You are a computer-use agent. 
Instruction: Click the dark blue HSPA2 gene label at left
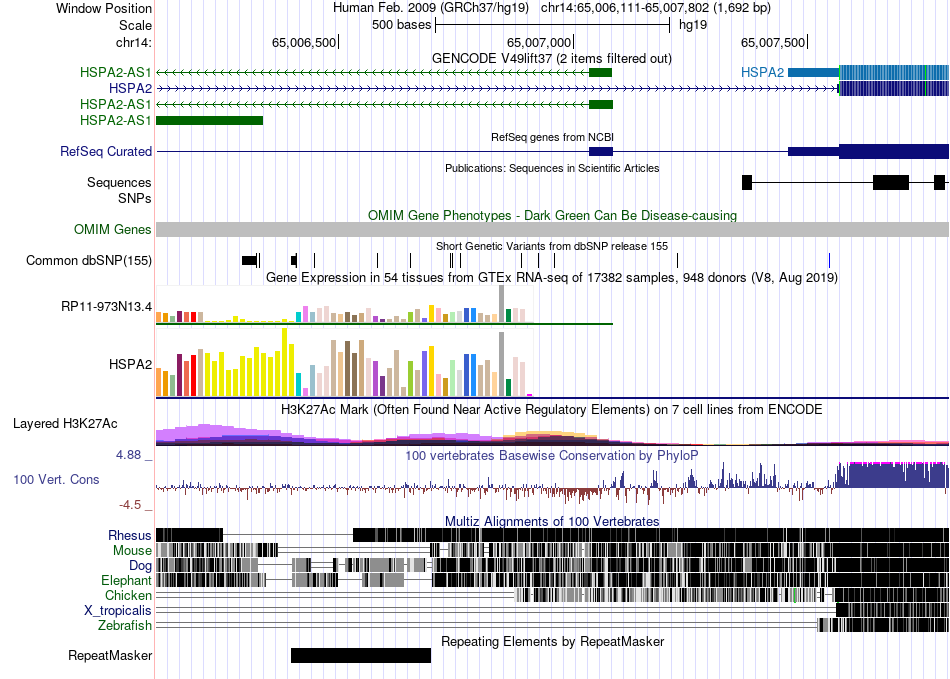[130, 88]
